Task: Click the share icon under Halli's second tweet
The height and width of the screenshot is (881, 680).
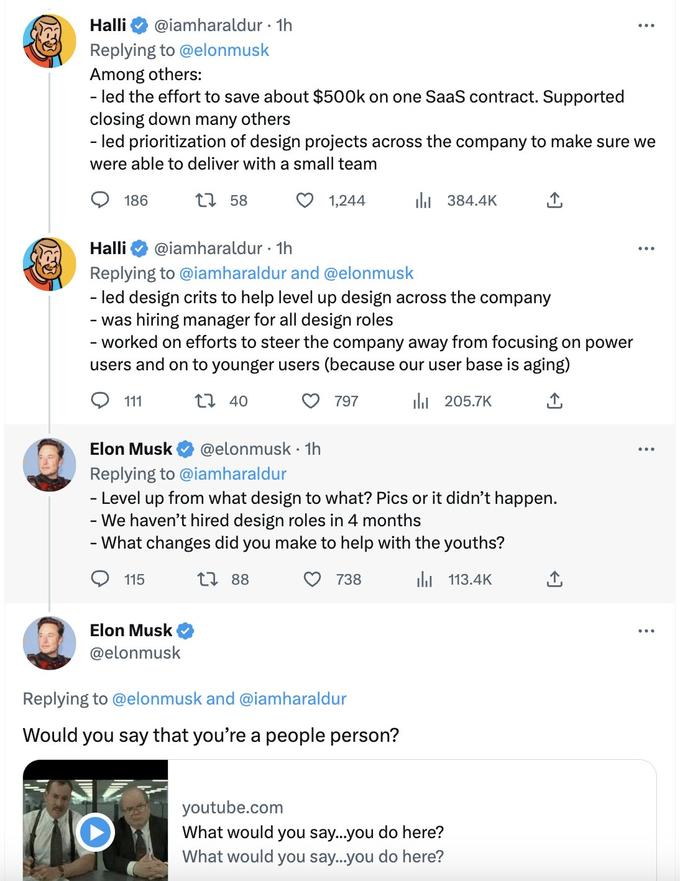Action: coord(553,401)
